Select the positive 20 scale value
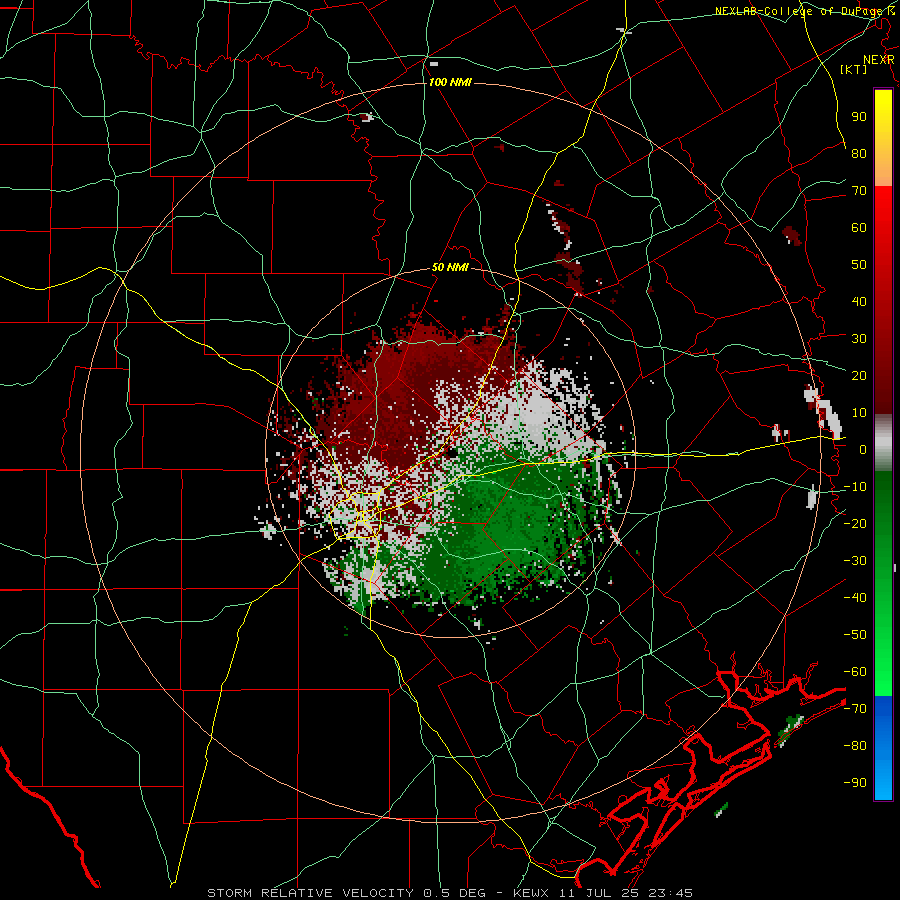Screen dimensions: 900x900 (x=859, y=376)
